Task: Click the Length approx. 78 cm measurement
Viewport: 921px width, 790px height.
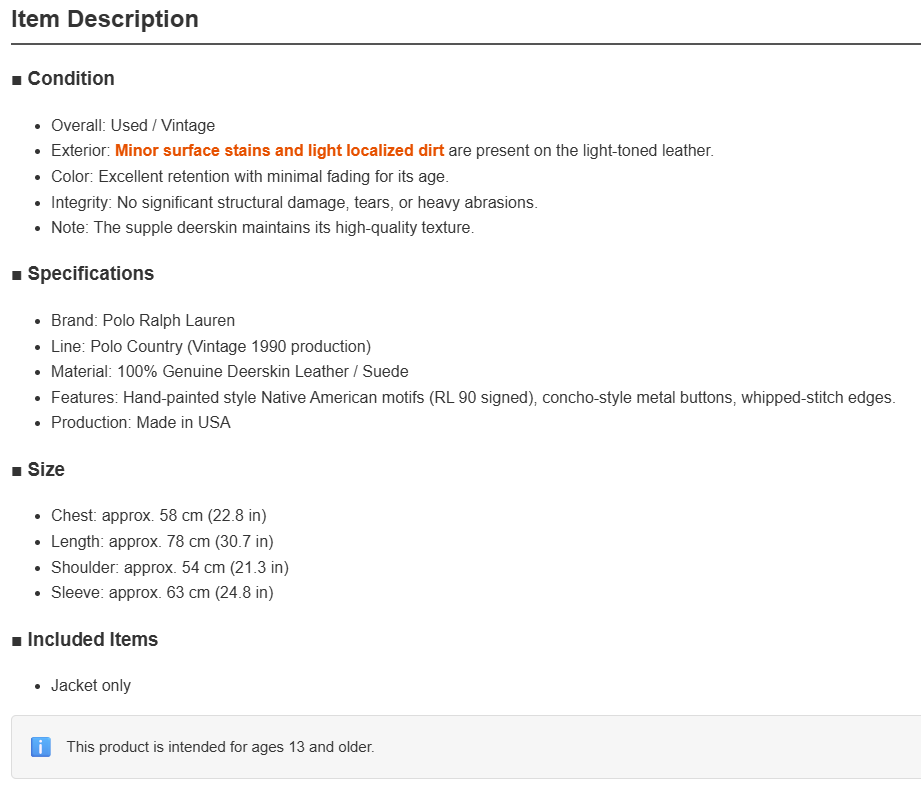Action: coord(162,542)
